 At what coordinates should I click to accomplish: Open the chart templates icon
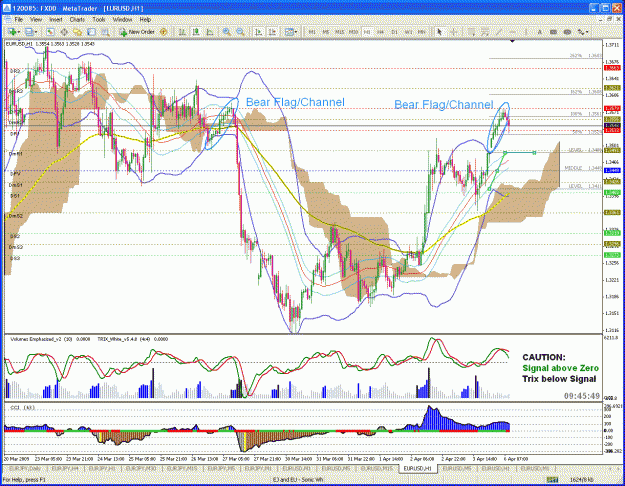[289, 32]
